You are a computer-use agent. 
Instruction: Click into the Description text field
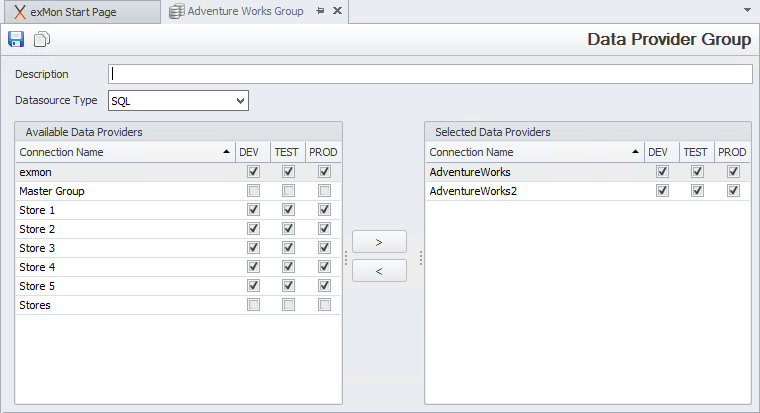point(430,74)
